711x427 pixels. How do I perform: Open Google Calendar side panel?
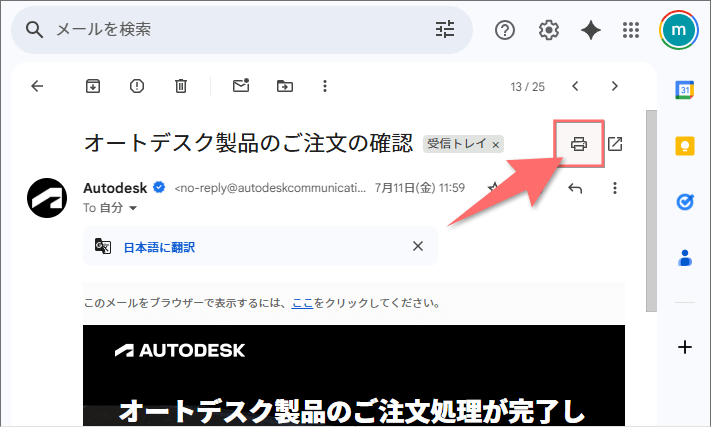(x=685, y=90)
